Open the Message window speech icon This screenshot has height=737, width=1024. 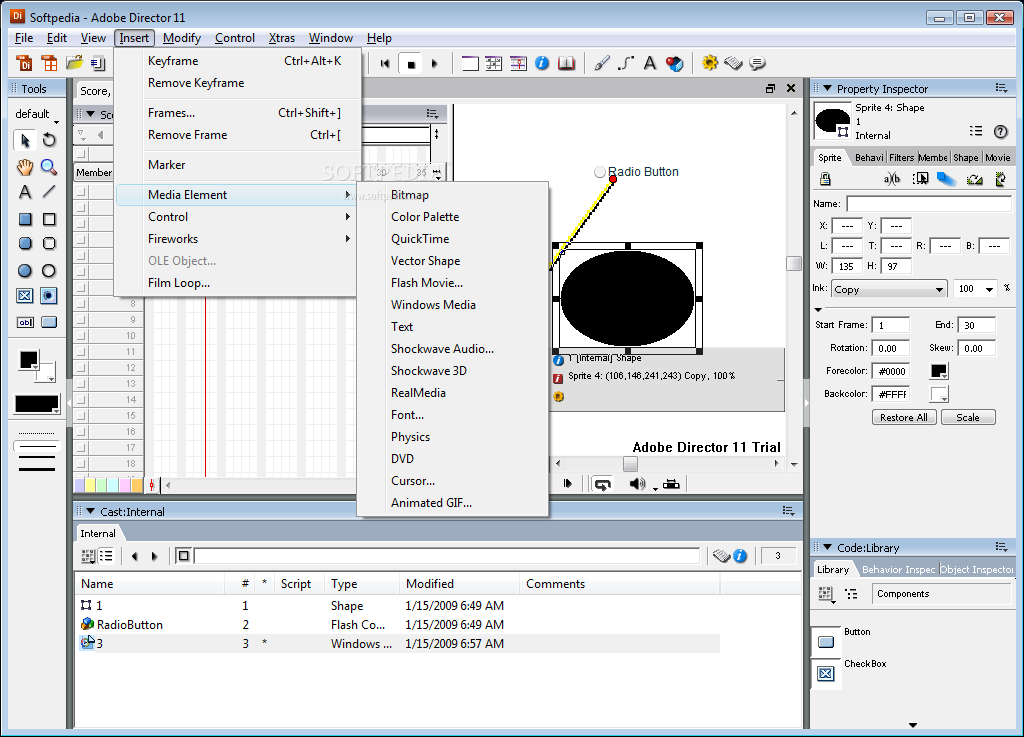point(758,63)
